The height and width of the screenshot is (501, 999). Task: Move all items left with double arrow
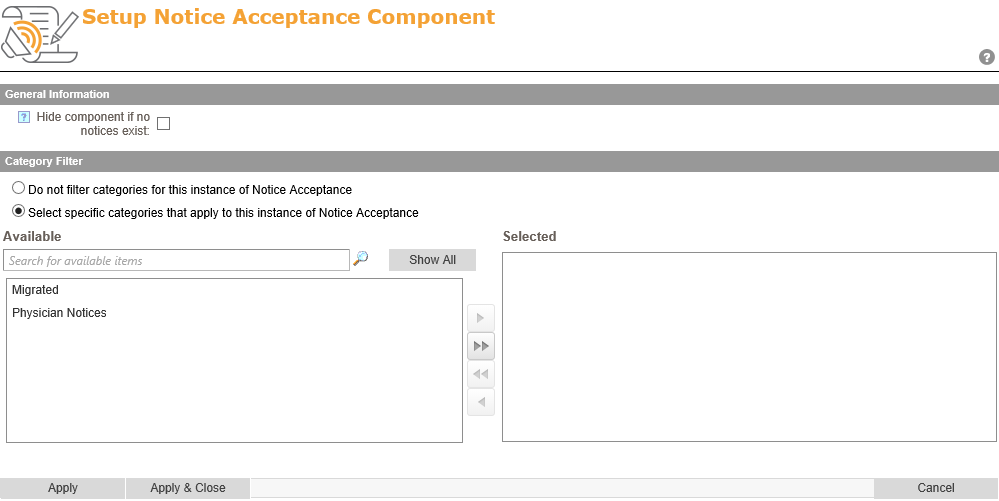pos(481,374)
